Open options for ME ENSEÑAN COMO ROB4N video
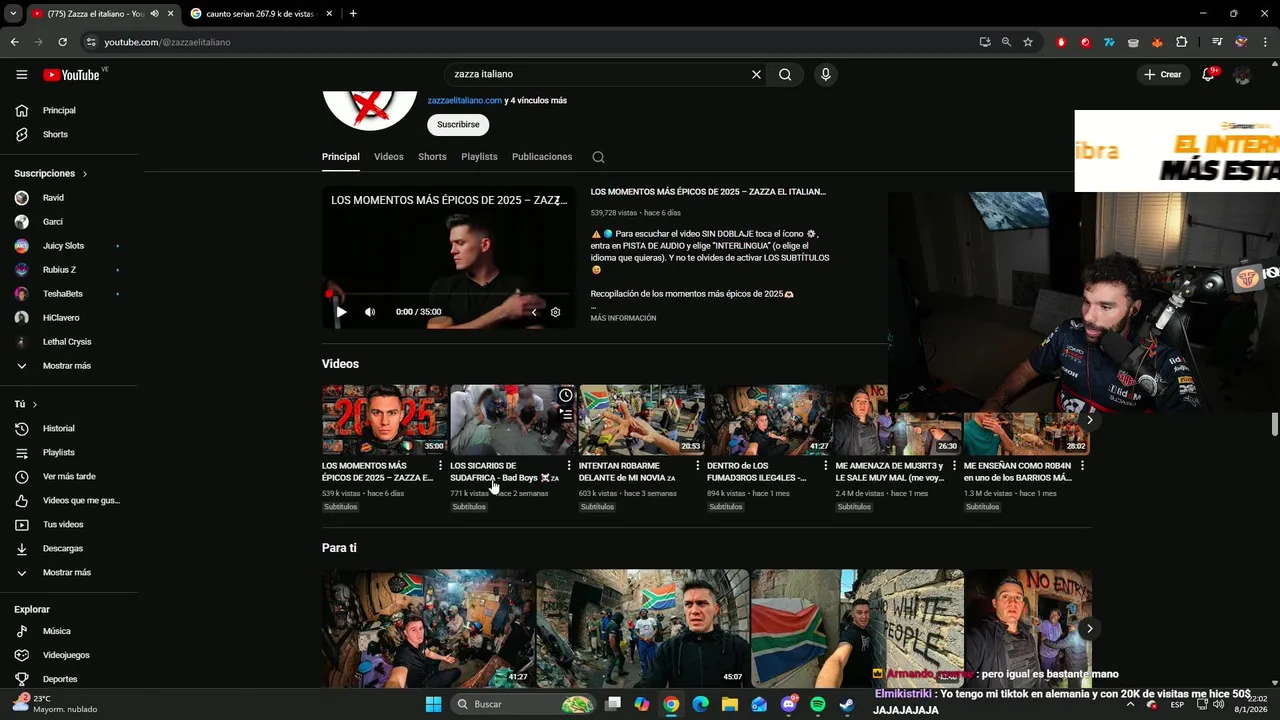 coord(1082,466)
